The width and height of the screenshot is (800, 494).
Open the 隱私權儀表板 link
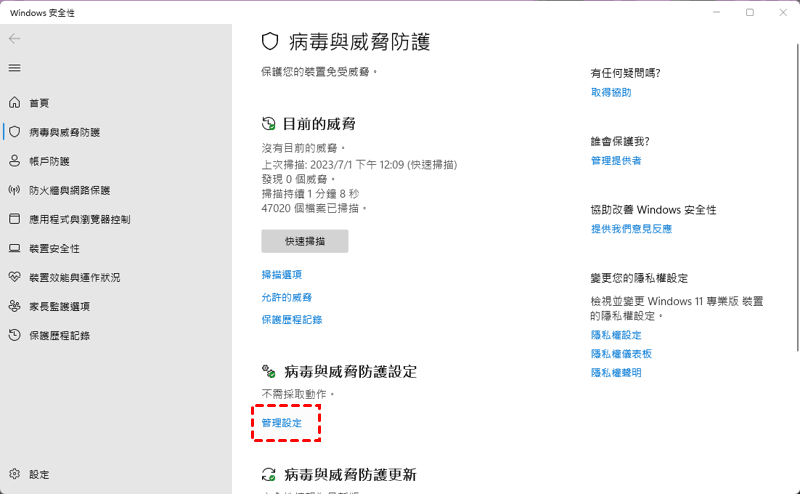621,353
